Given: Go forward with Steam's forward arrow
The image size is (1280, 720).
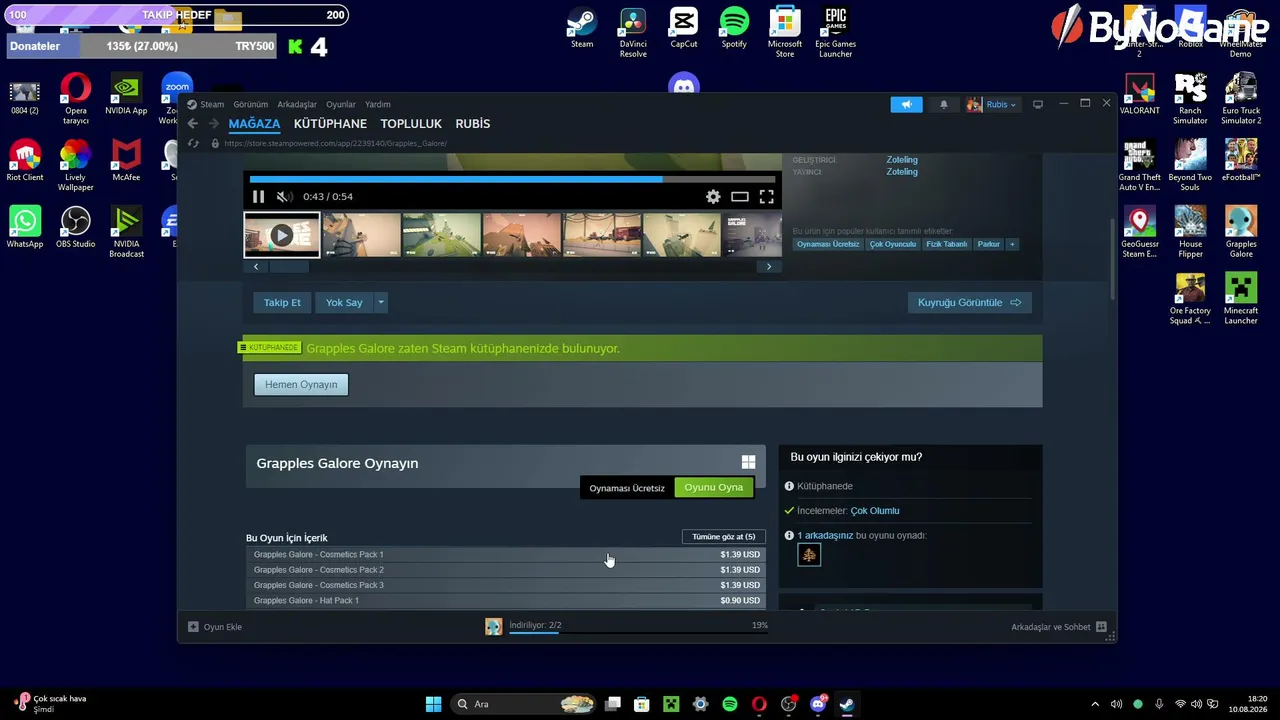Looking at the screenshot, I should click(213, 124).
